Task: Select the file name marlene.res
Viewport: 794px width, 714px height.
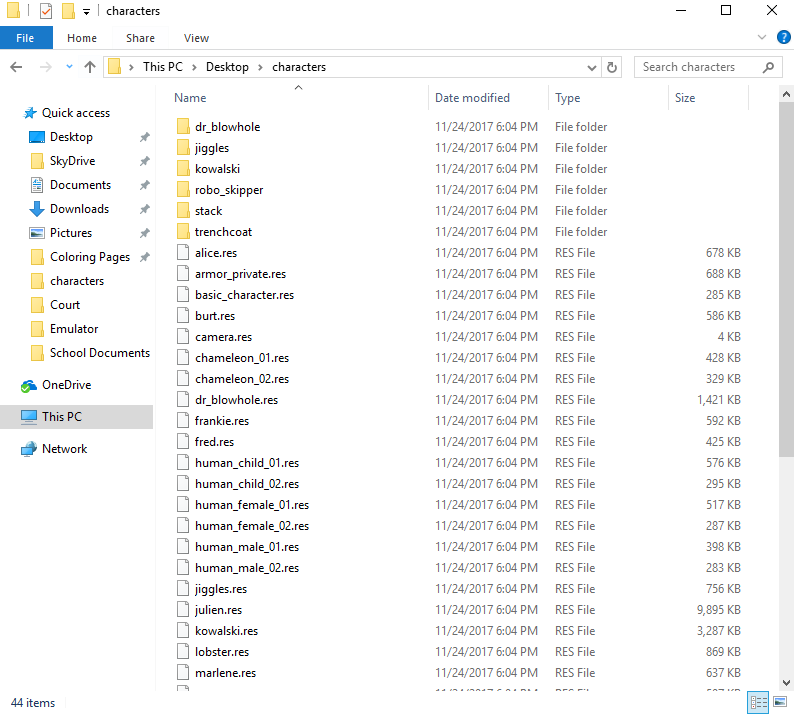Action: [225, 673]
